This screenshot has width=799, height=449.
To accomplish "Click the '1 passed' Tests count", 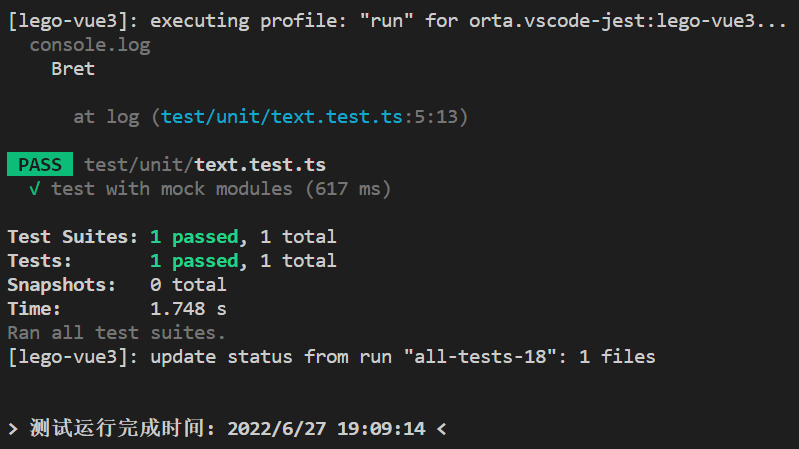I will pyautogui.click(x=194, y=261).
